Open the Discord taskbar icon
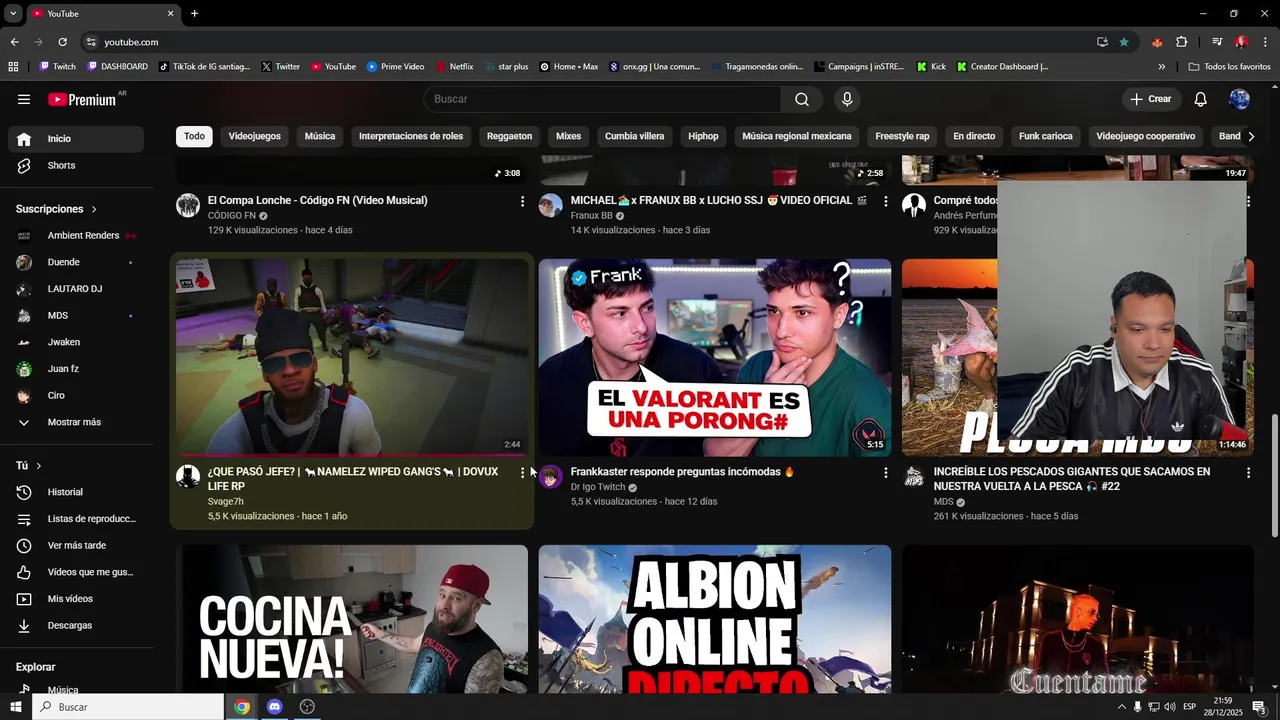This screenshot has width=1280, height=720. (x=274, y=707)
